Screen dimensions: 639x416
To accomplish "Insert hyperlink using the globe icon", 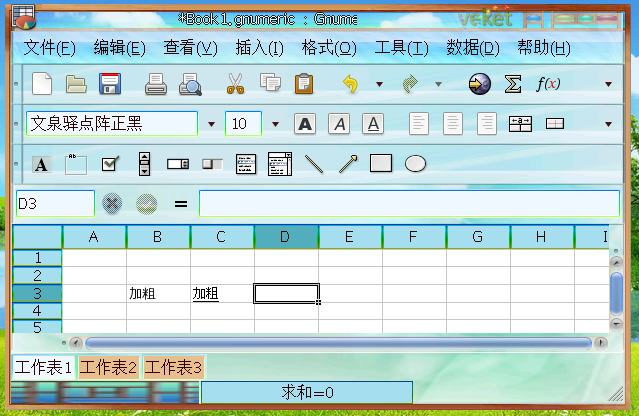I will [x=479, y=84].
